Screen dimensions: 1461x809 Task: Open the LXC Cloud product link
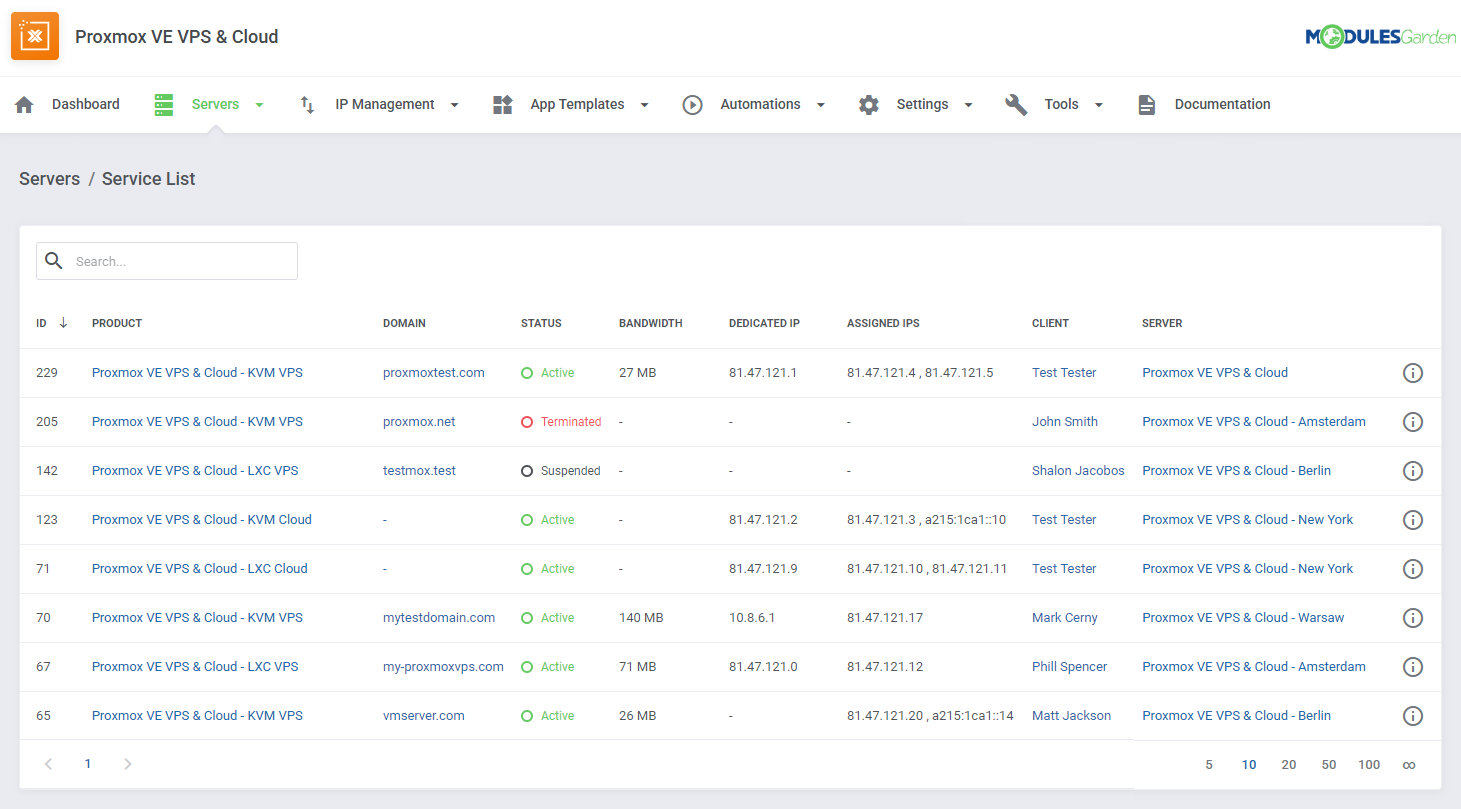tap(200, 569)
